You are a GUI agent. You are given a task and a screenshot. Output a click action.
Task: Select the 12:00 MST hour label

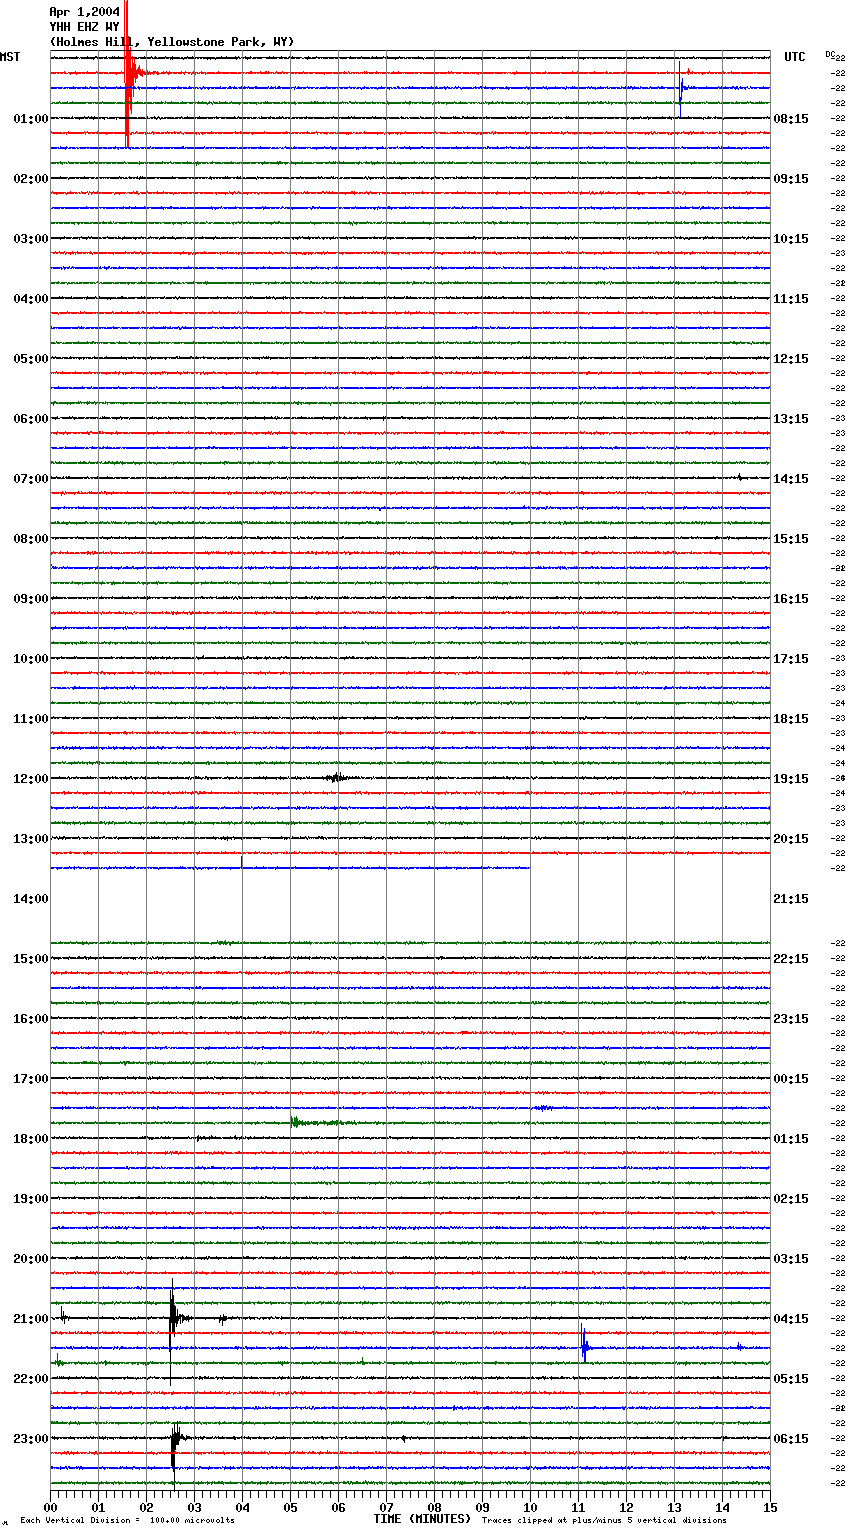pos(31,779)
